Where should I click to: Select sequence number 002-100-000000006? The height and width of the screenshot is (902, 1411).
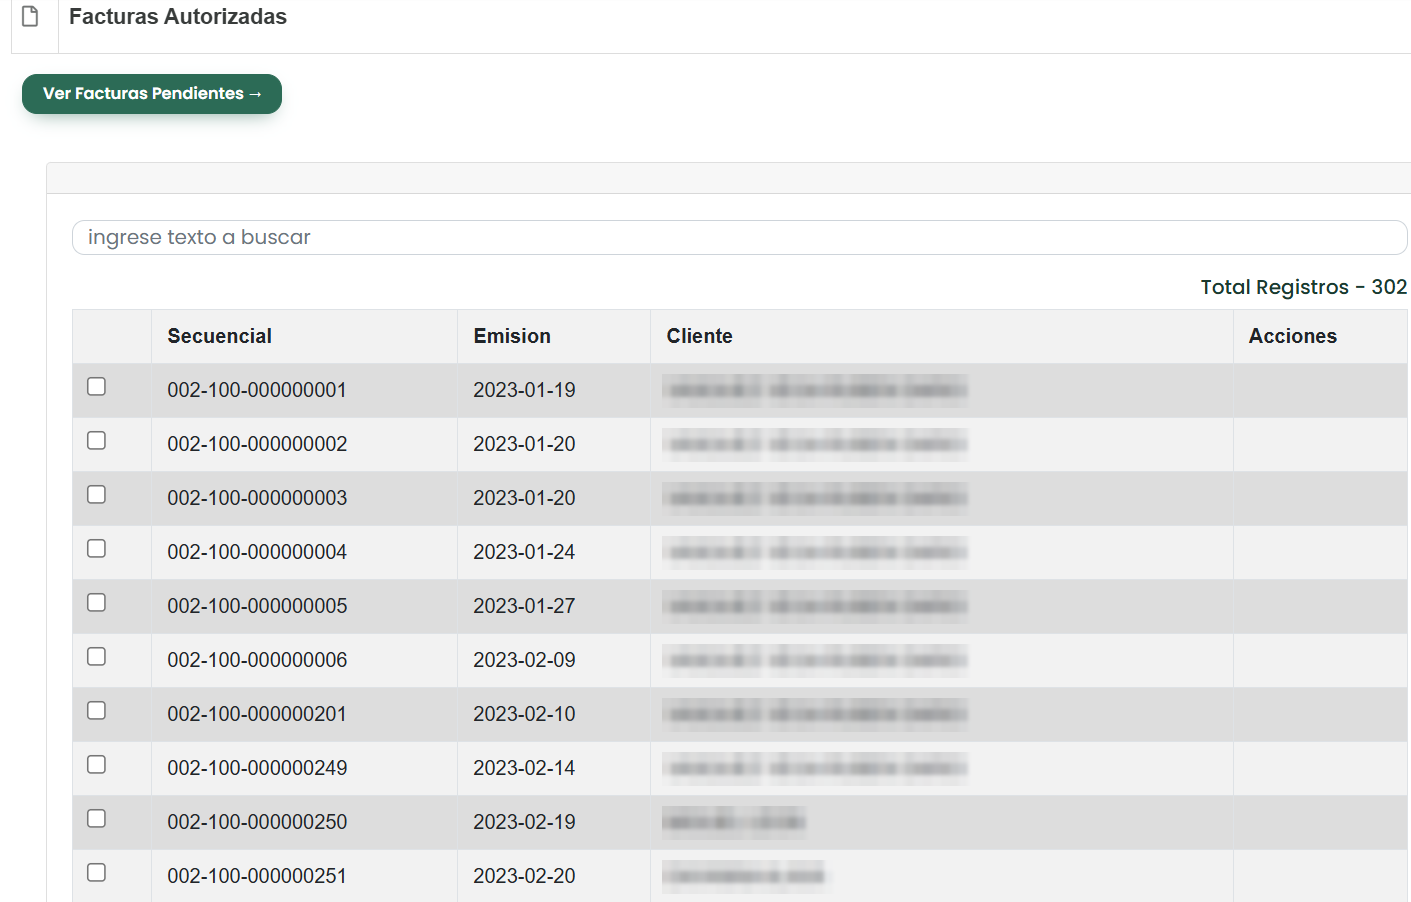(x=257, y=660)
